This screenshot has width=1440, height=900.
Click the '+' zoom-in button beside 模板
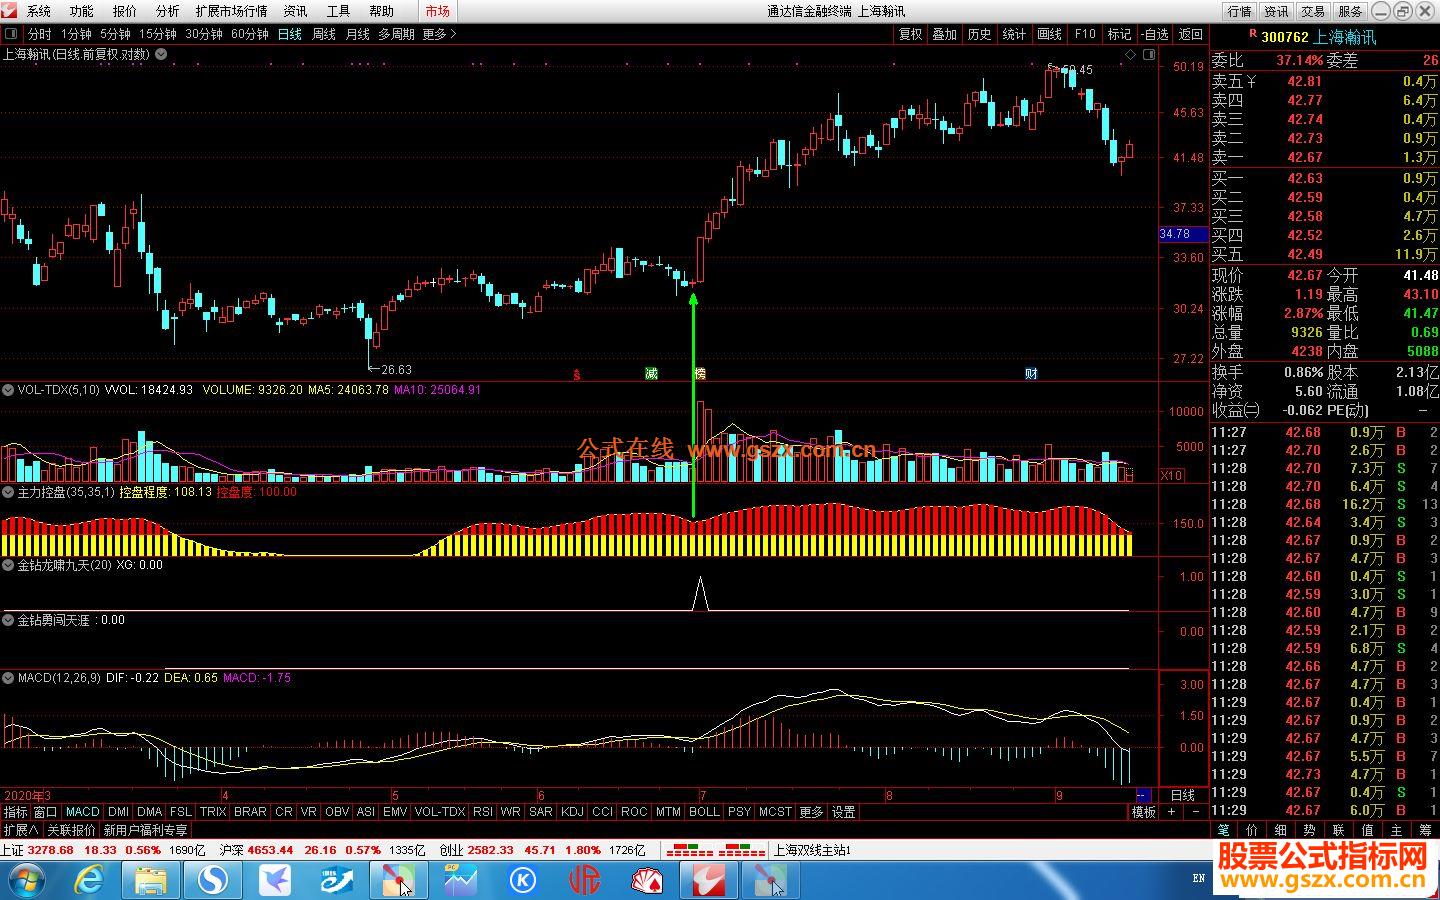pos(1171,812)
